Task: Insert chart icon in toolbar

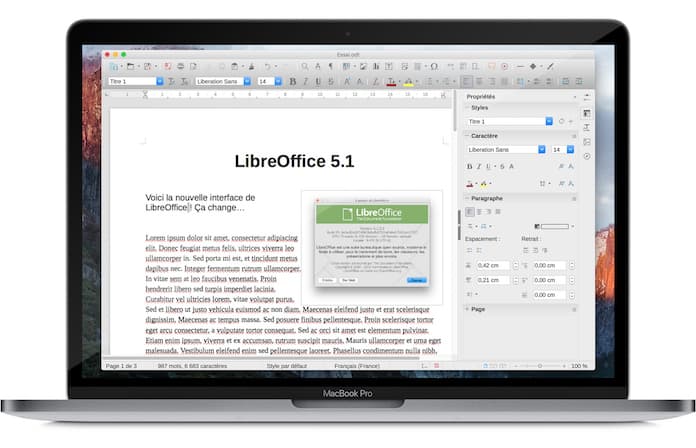Action: tap(376, 67)
